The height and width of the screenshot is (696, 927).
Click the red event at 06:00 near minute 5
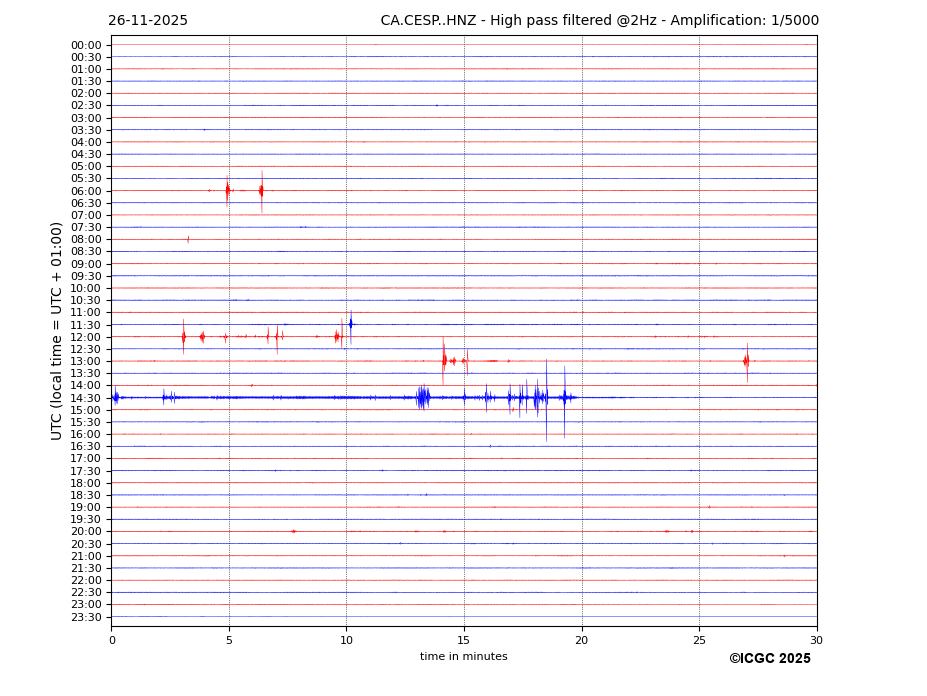pos(228,189)
